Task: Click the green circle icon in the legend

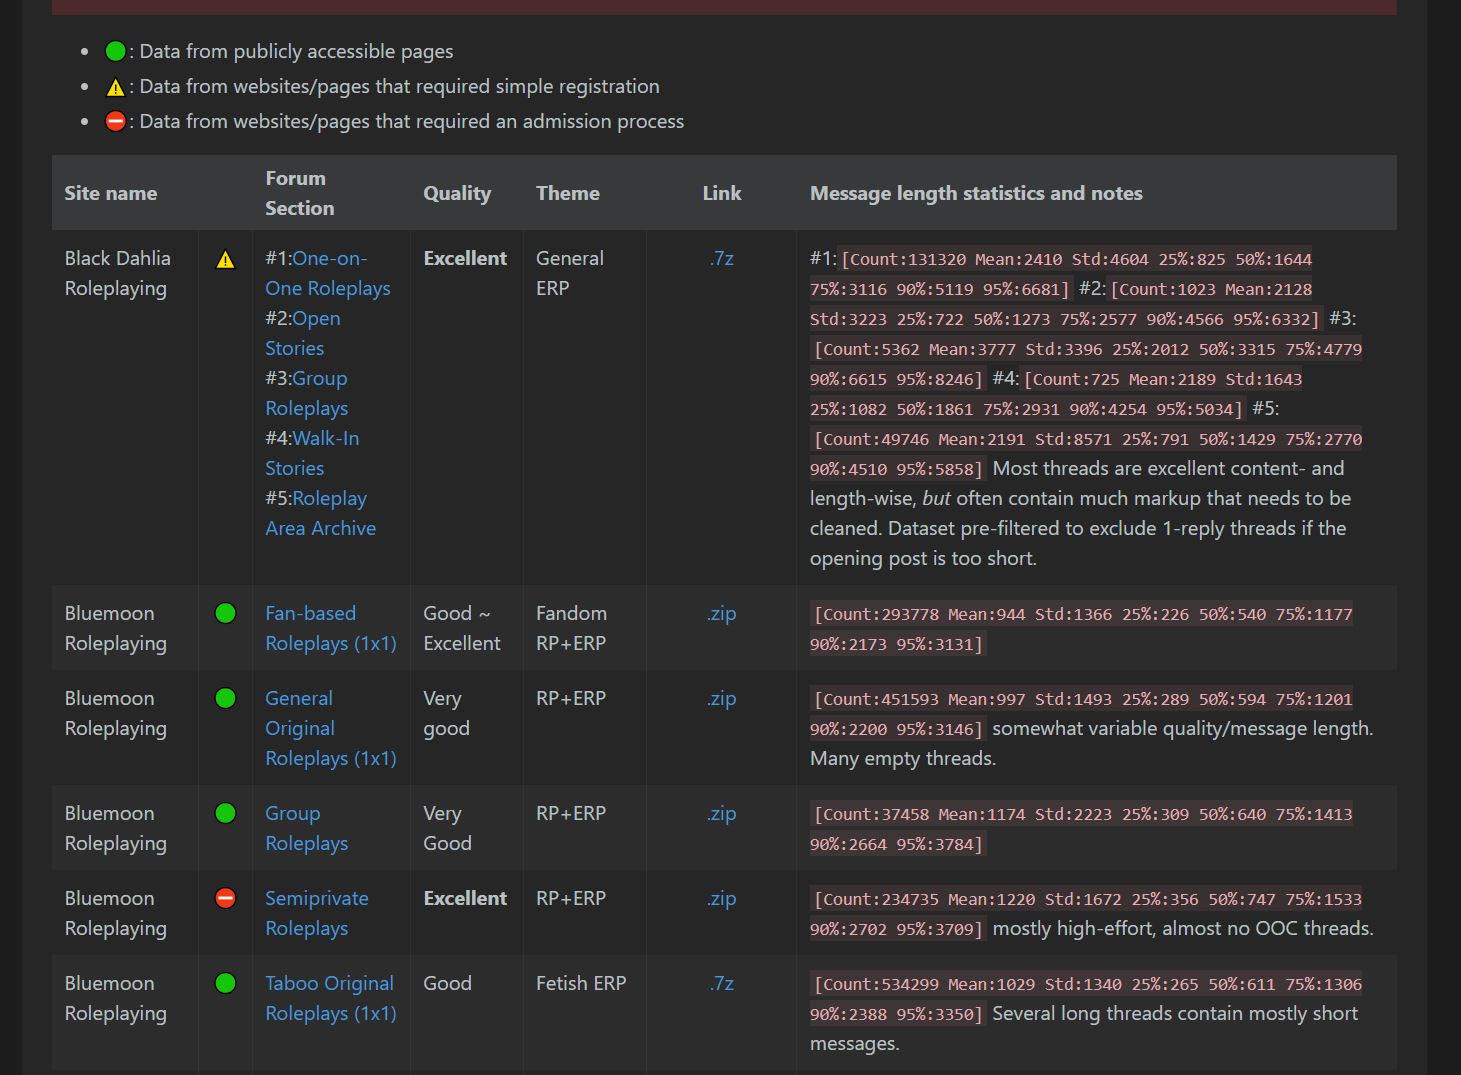Action: click(x=115, y=51)
